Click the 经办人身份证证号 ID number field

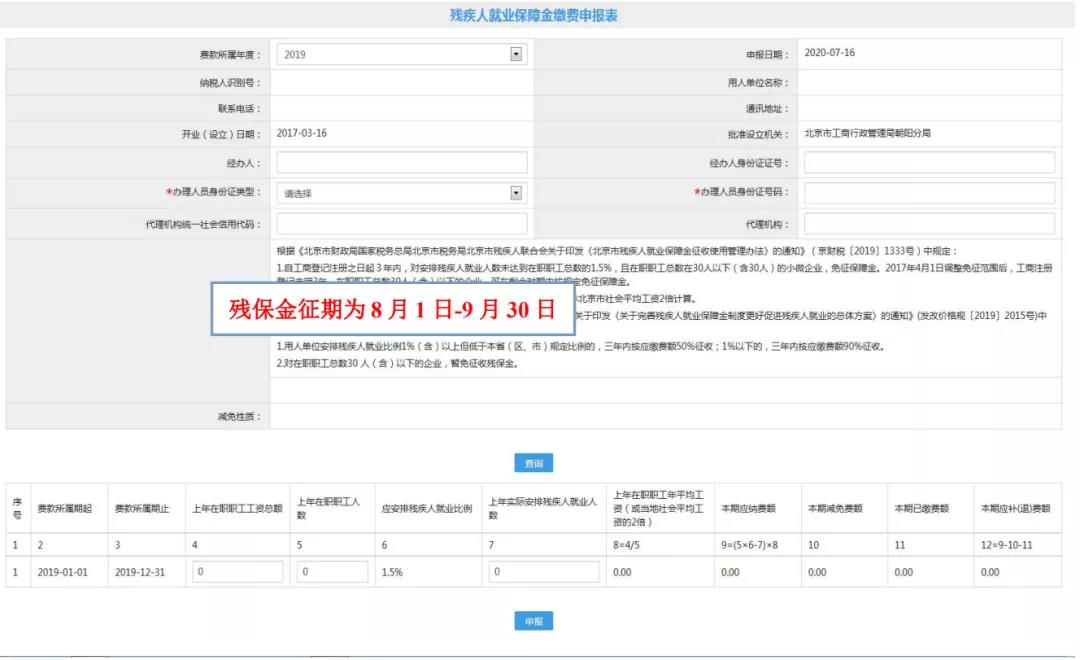click(x=930, y=161)
